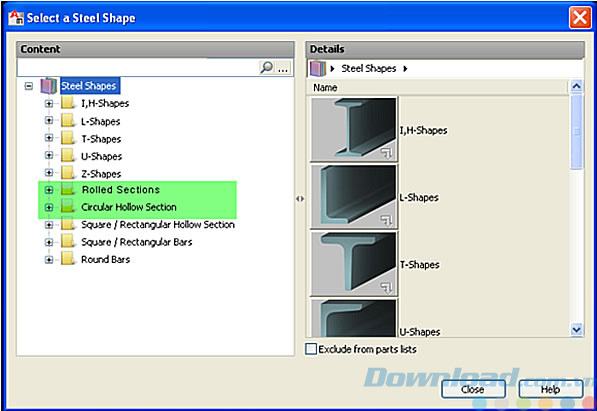Expand the L-Shapes tree node
This screenshot has width=597, height=411.
pos(49,120)
